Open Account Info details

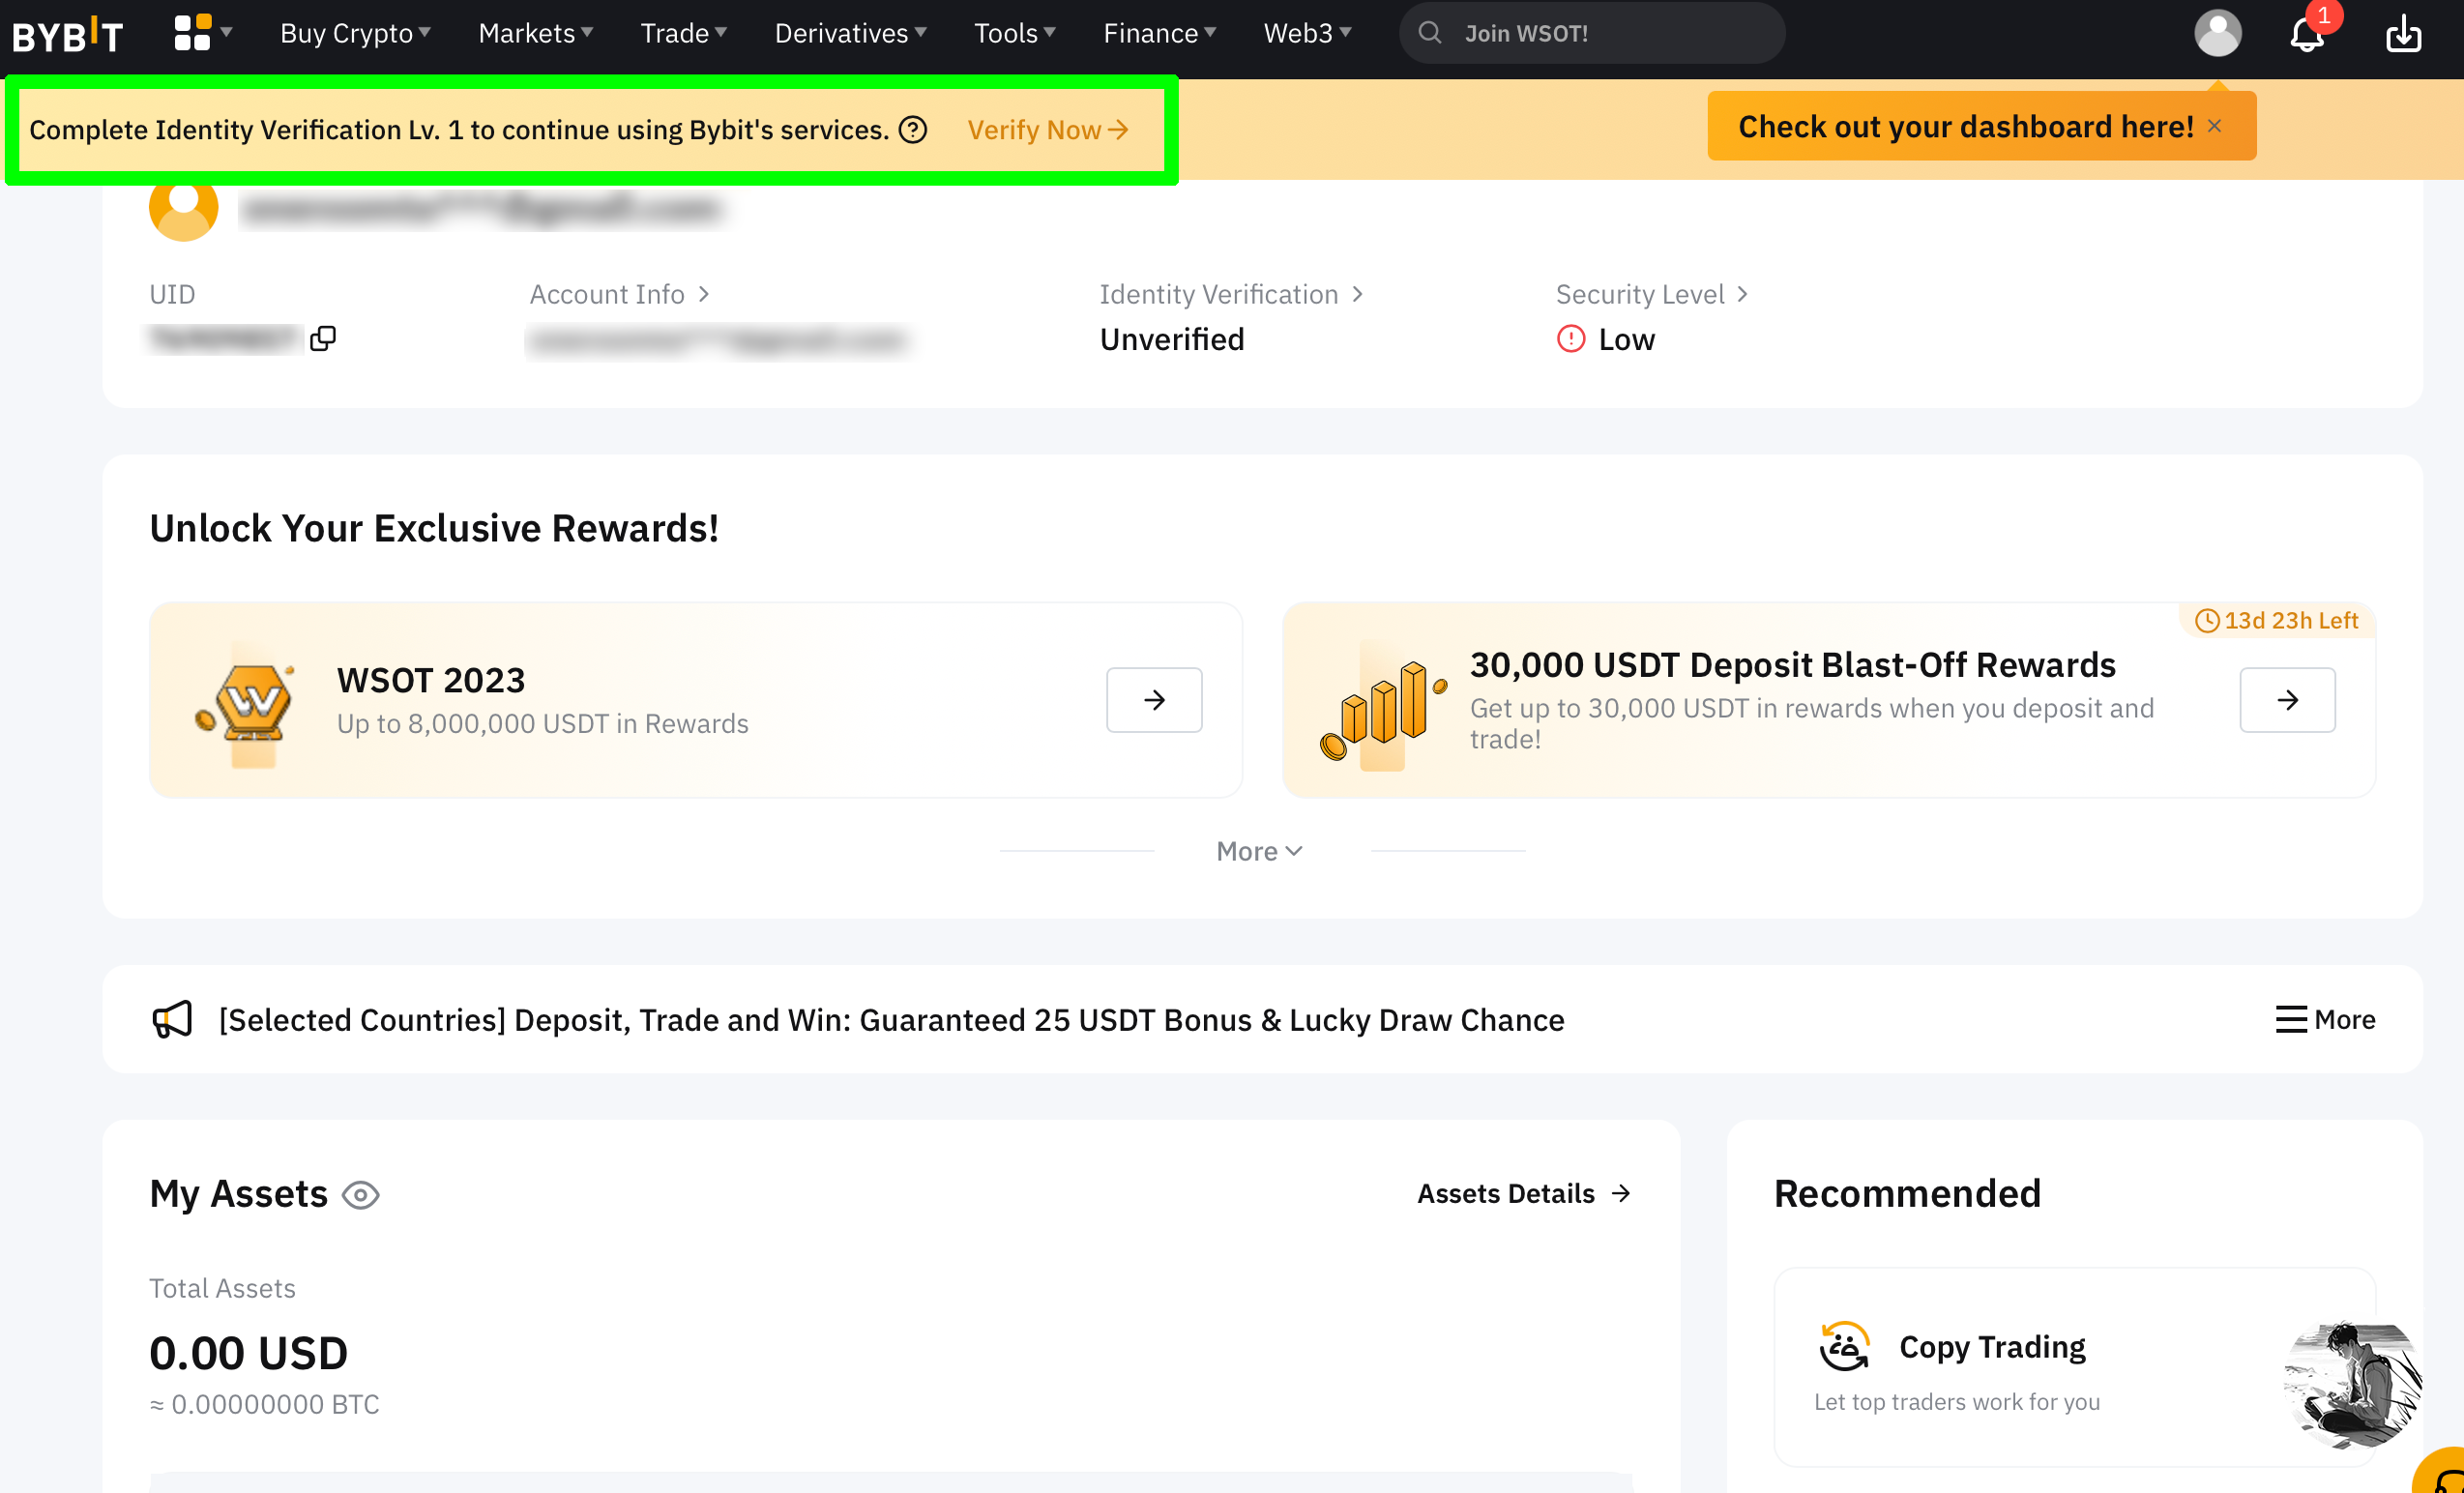tap(619, 294)
